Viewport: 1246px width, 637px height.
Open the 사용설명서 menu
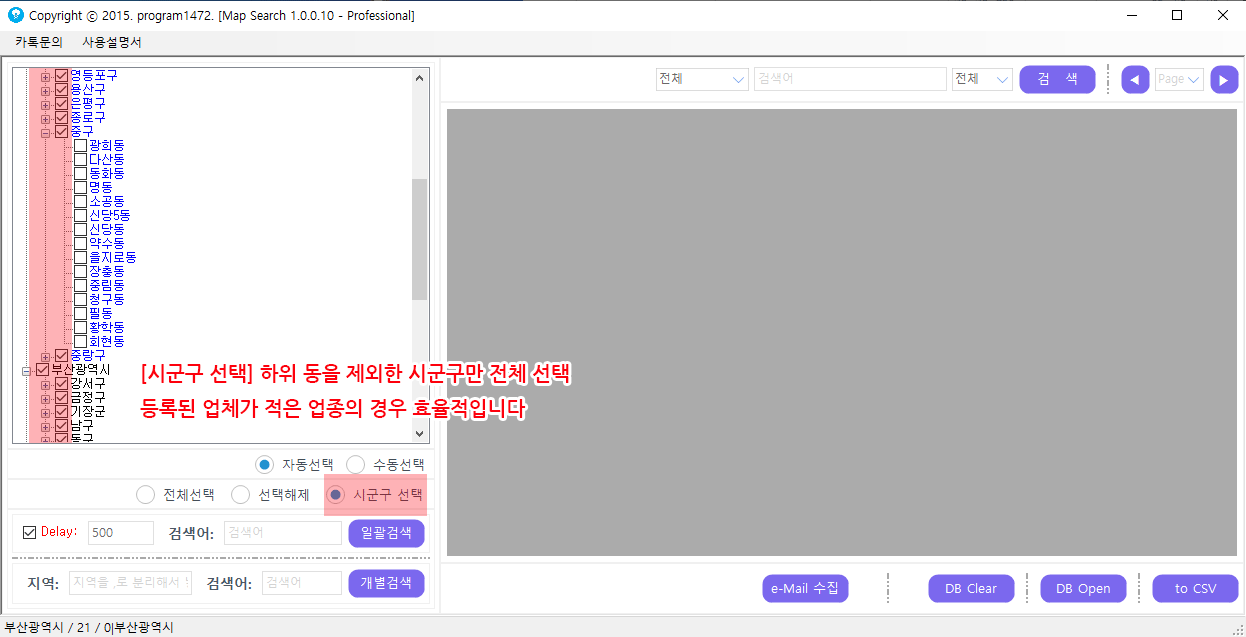coord(112,42)
